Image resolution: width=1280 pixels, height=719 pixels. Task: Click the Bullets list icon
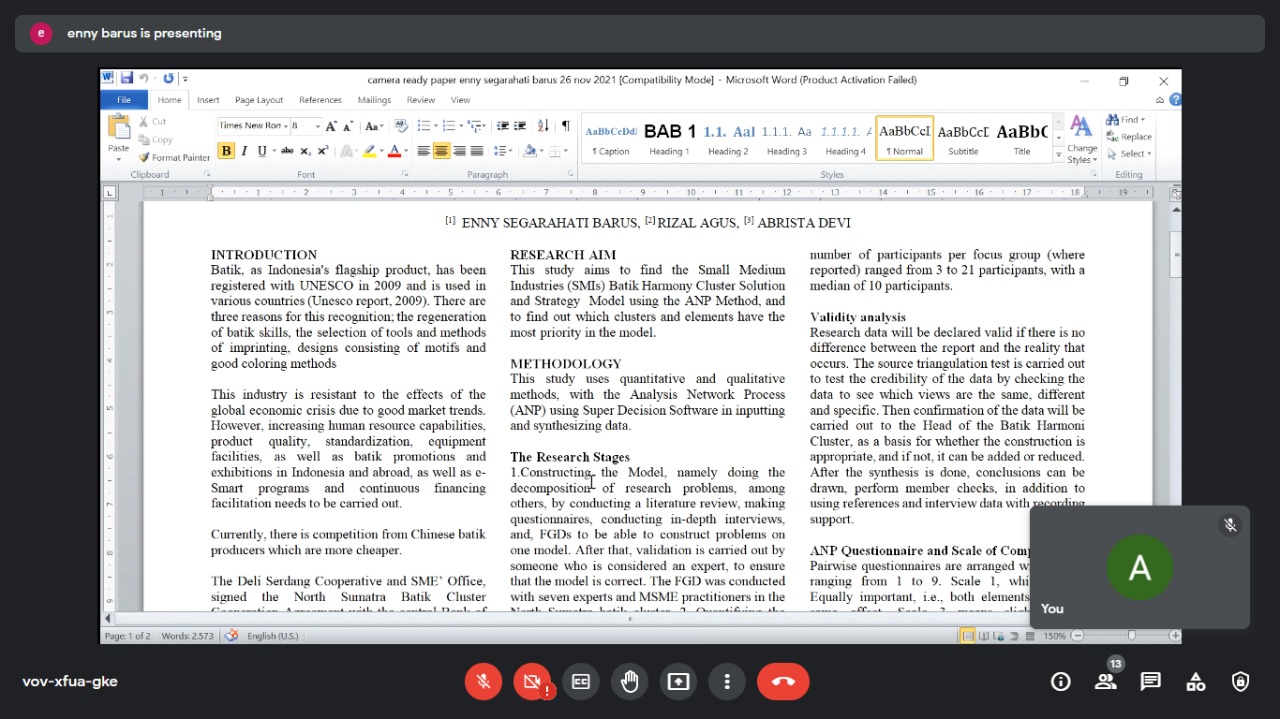click(x=426, y=126)
